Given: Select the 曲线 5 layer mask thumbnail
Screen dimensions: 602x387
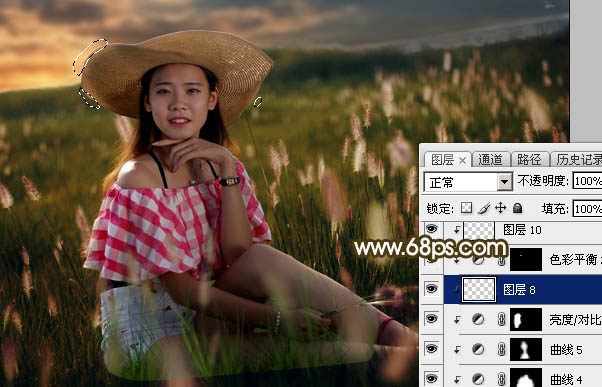Looking at the screenshot, I should coord(526,349).
